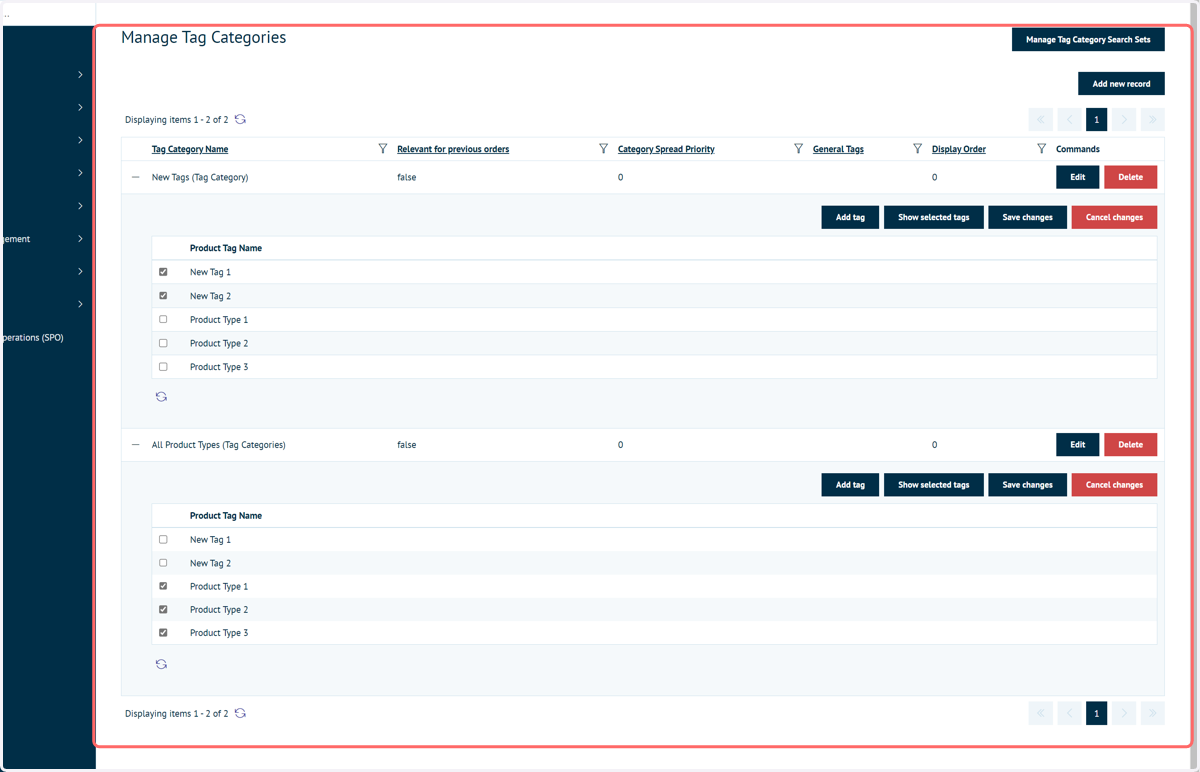Collapse the New Tags (Tag Category) row
Viewport: 1200px width, 772px height.
pos(136,177)
